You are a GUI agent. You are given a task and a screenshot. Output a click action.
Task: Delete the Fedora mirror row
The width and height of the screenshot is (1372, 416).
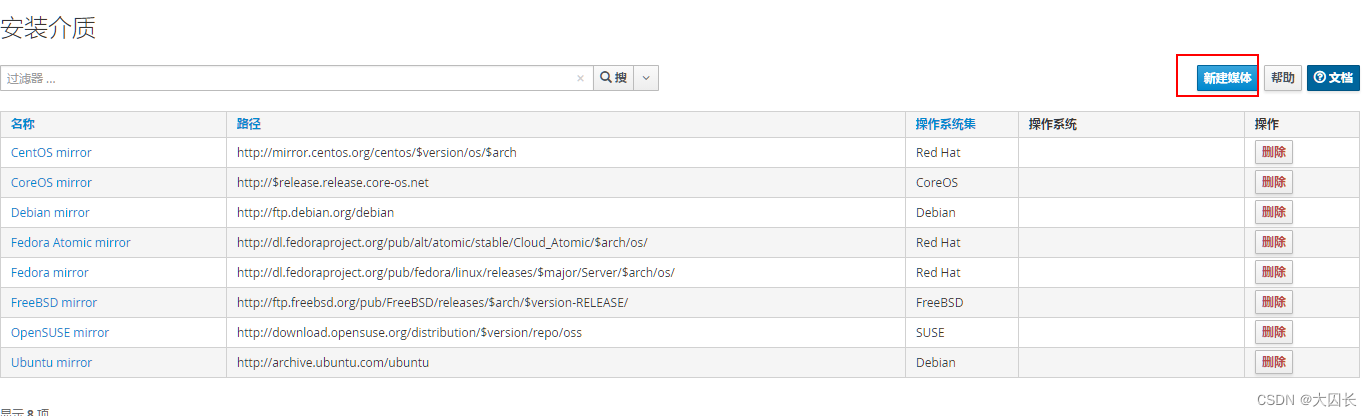point(1274,272)
